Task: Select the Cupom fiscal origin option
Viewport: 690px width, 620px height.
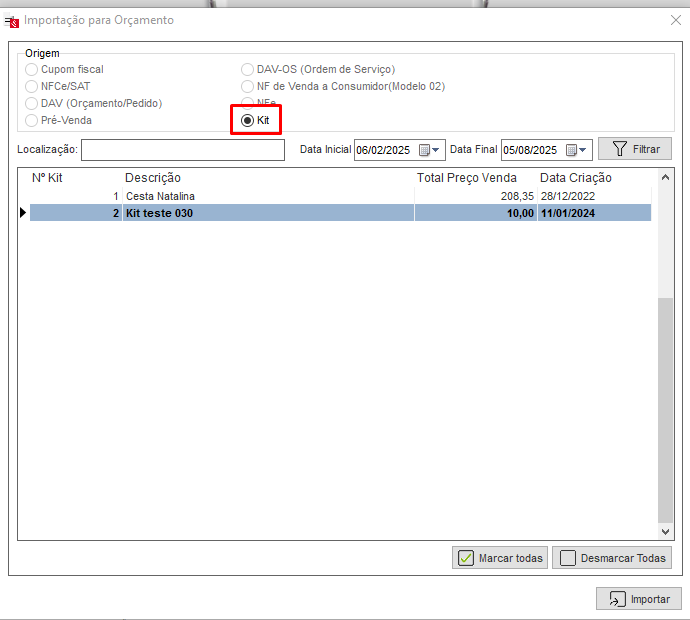Action: pyautogui.click(x=33, y=70)
